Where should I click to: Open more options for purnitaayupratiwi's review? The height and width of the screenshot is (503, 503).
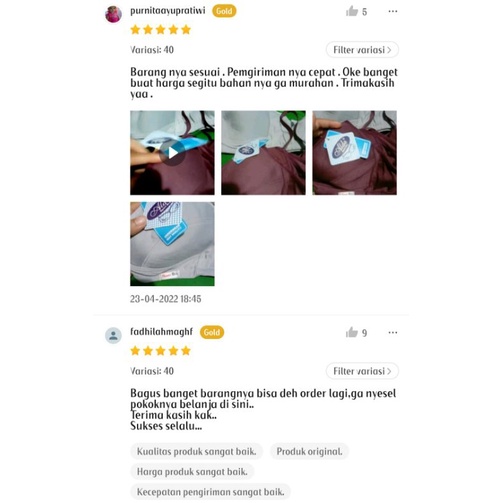click(393, 11)
